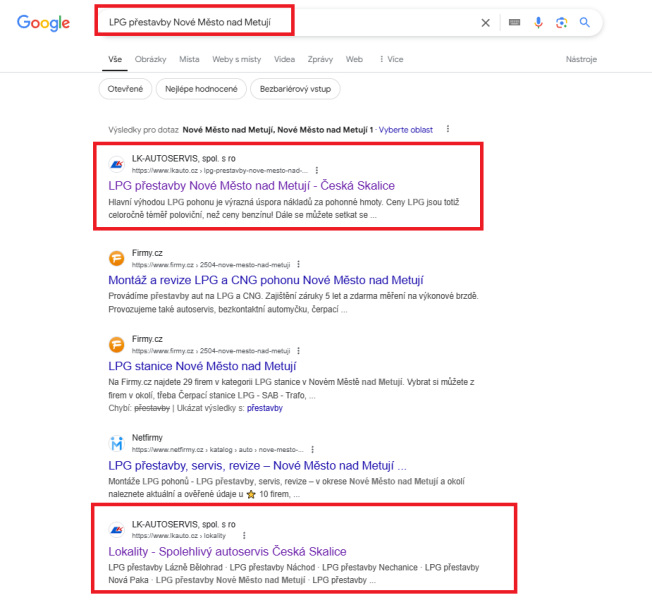652x600 pixels.
Task: Switch to the Zprávy tab
Action: coord(320,59)
